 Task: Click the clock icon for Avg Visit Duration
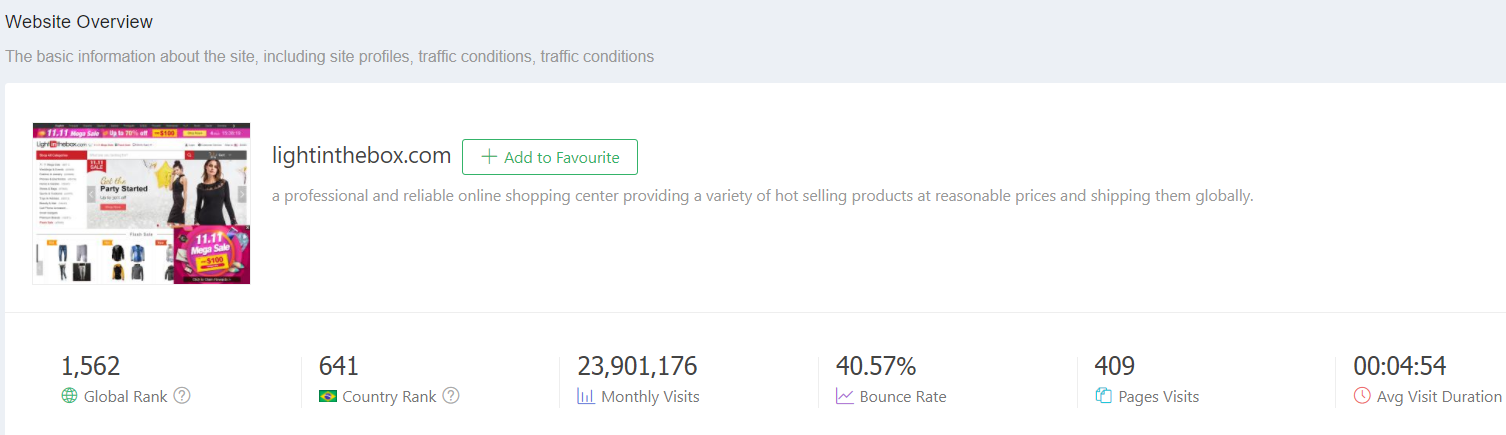(1362, 396)
